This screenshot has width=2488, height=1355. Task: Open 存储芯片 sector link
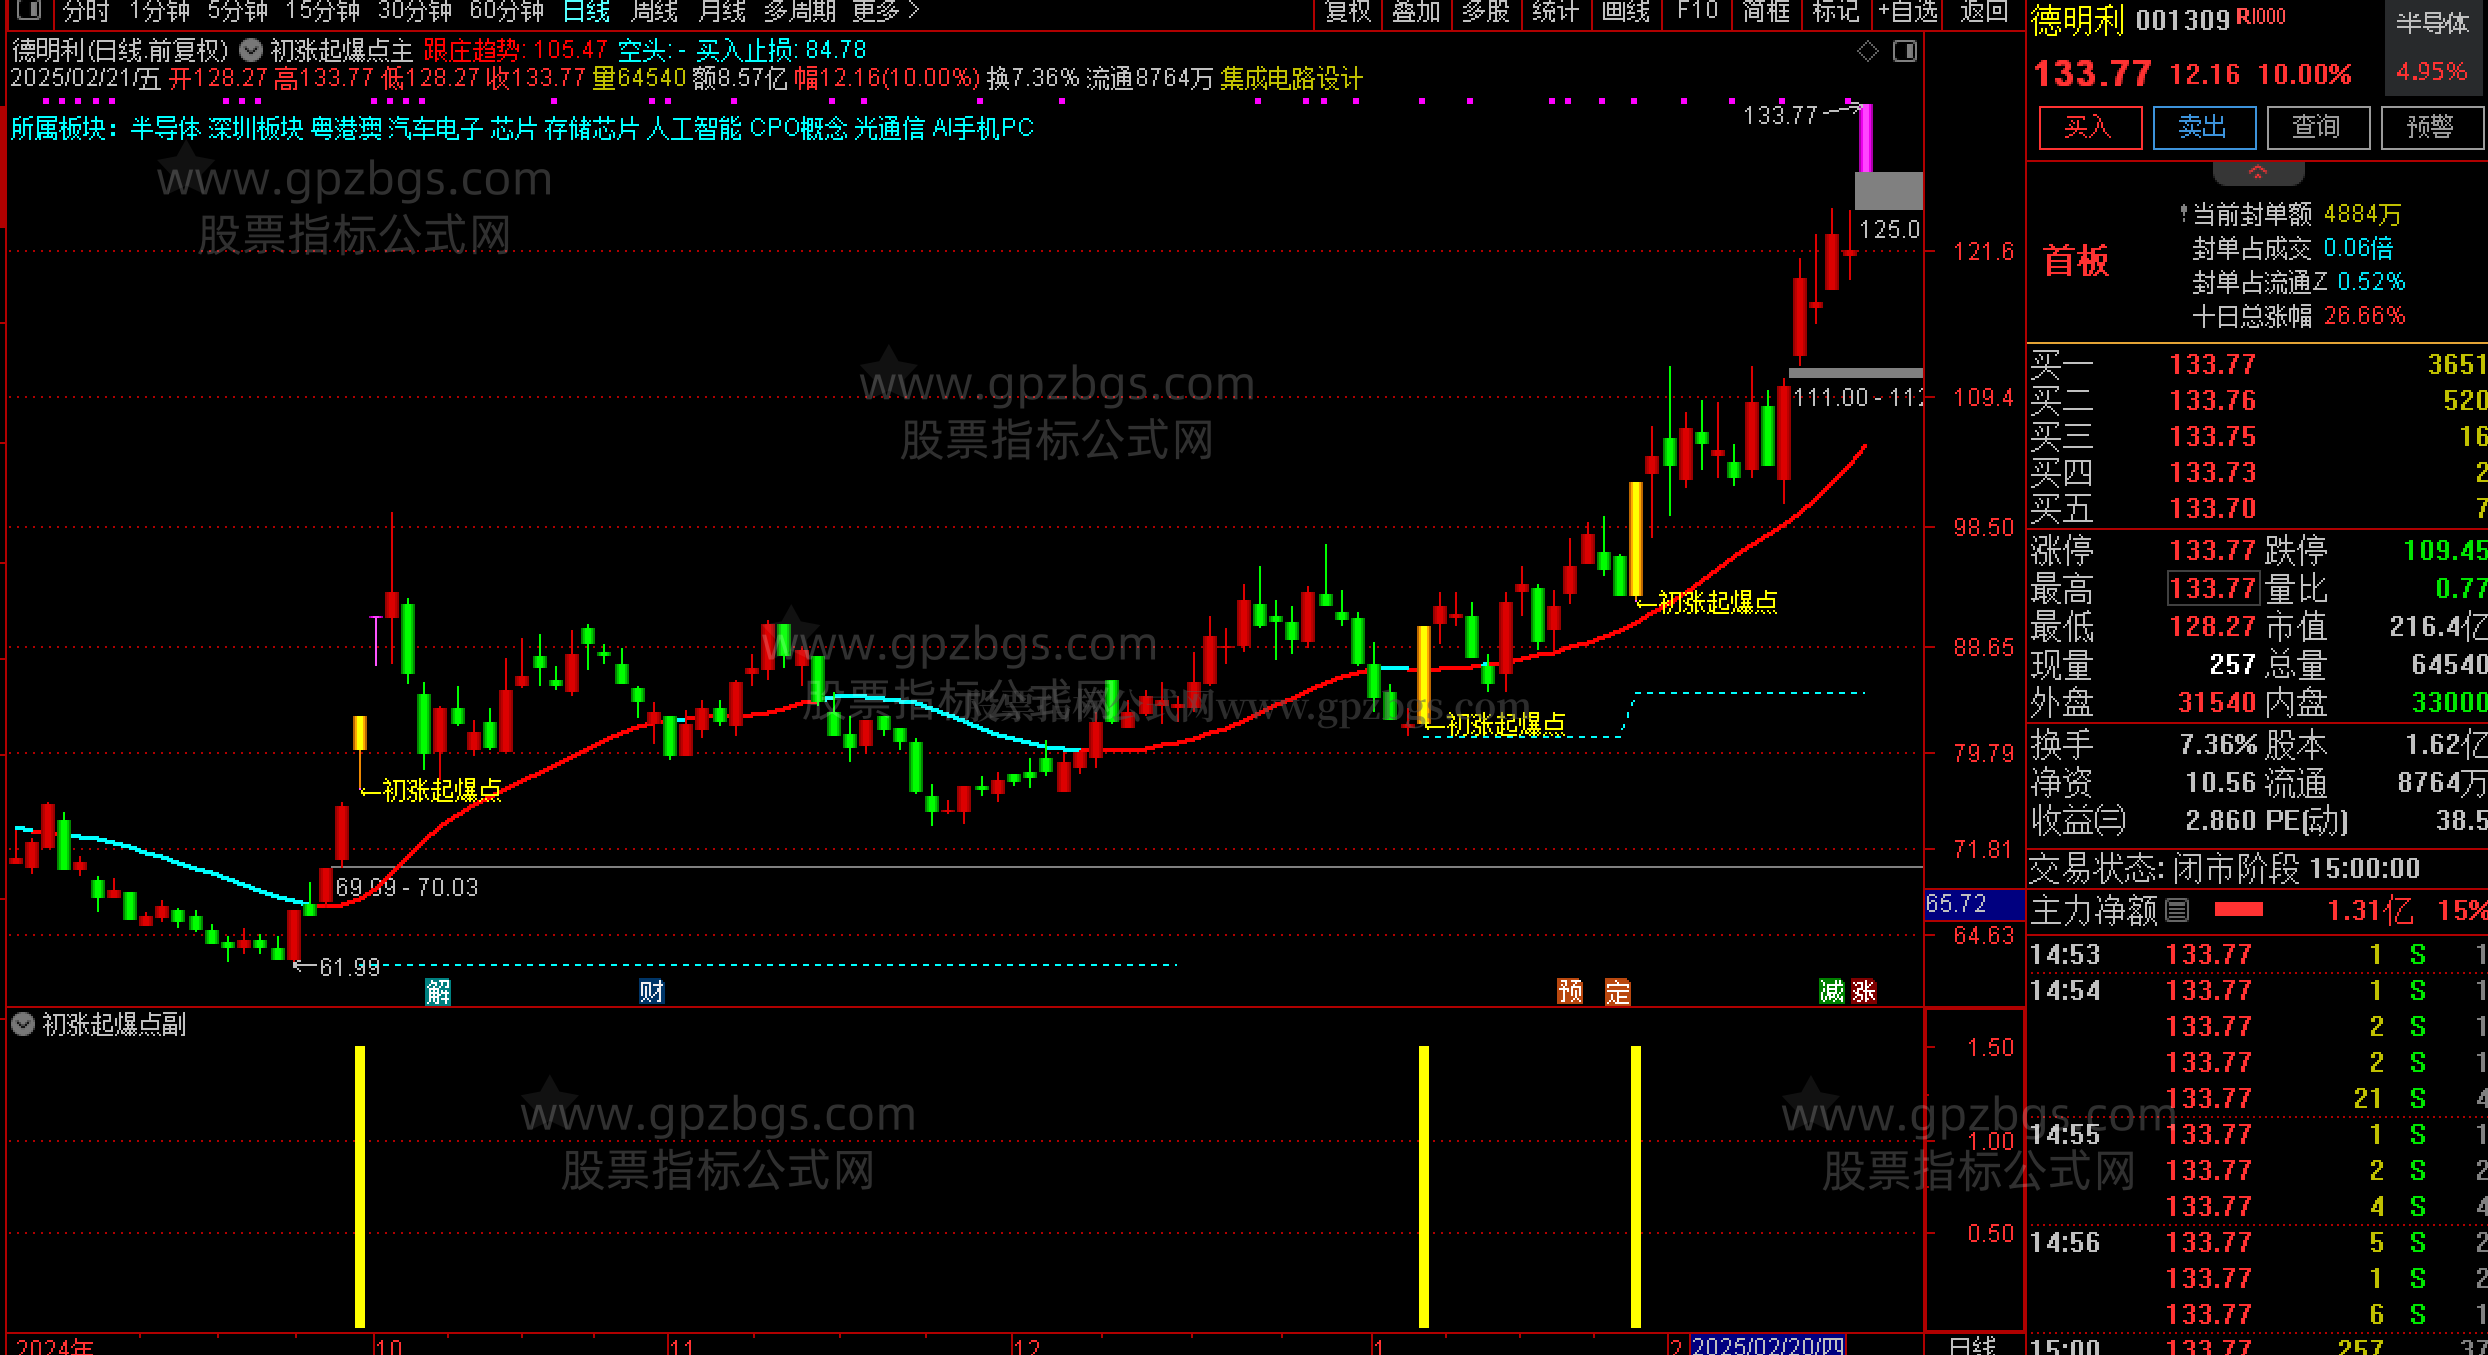[592, 128]
